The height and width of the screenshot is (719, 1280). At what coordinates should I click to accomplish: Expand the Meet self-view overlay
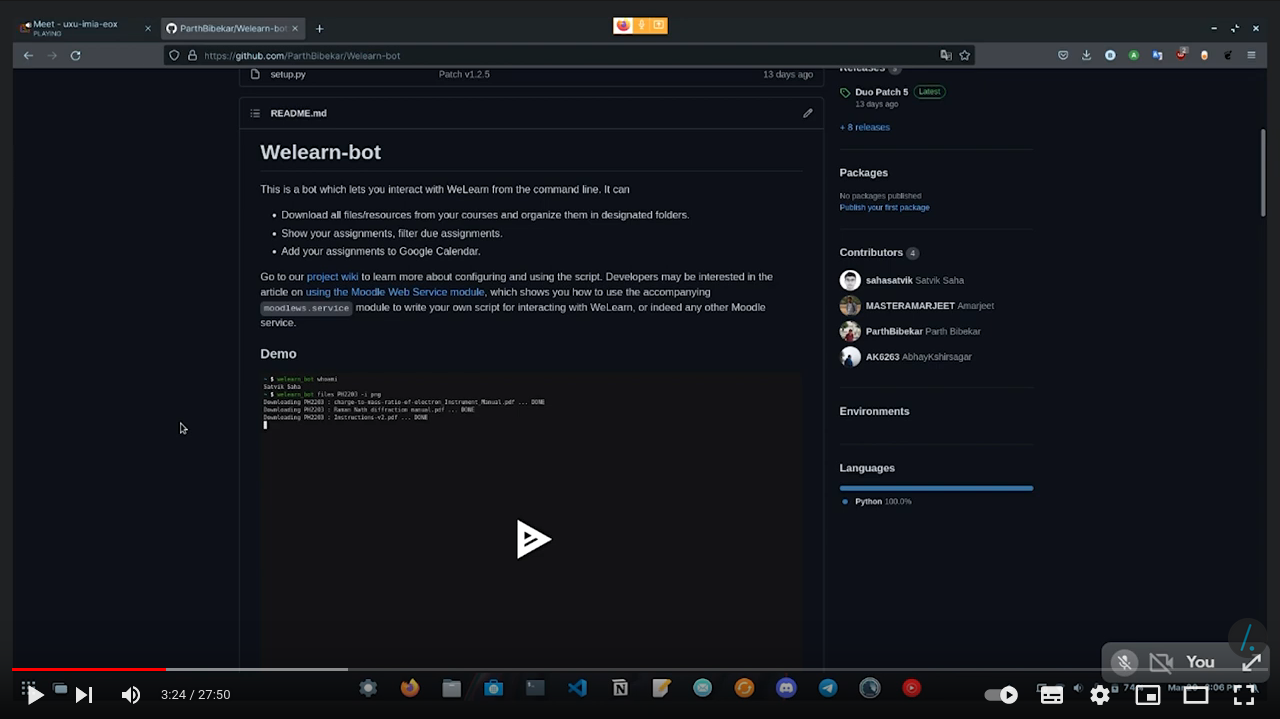[x=1250, y=662]
